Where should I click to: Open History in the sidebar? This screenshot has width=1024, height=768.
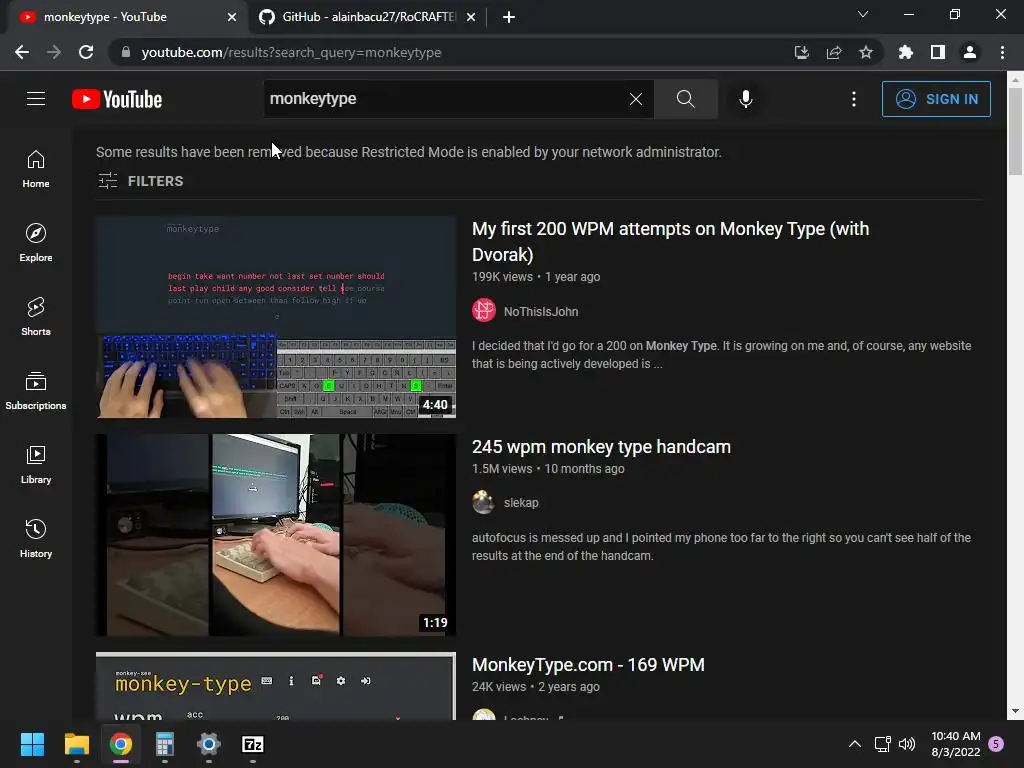pos(36,538)
